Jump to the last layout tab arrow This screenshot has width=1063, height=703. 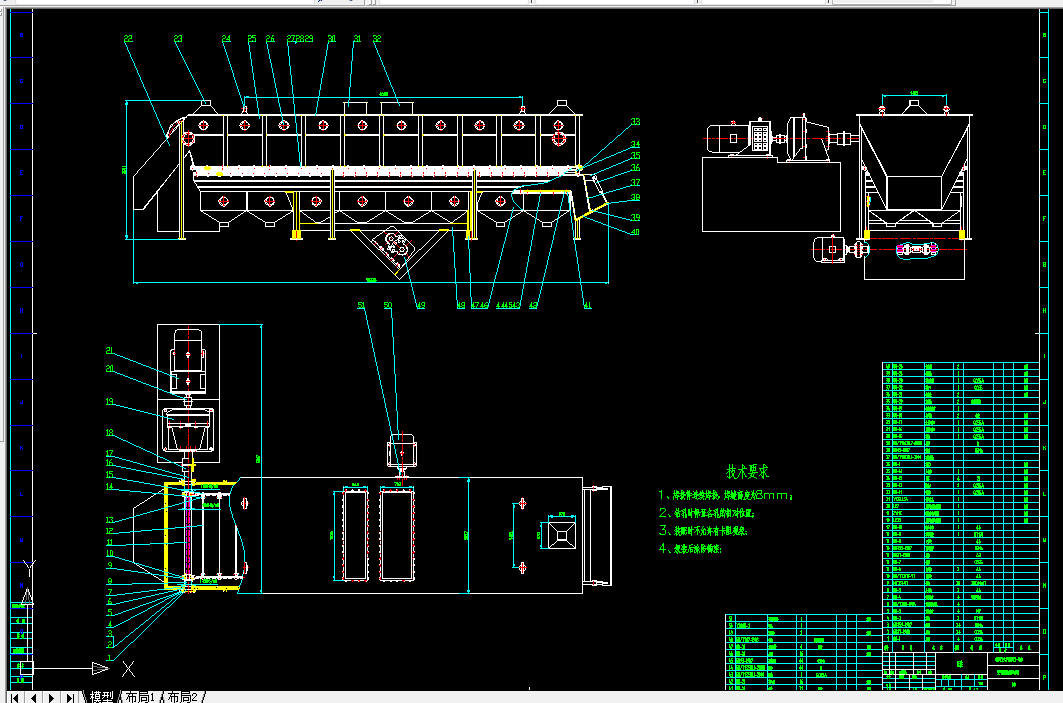pos(70,697)
